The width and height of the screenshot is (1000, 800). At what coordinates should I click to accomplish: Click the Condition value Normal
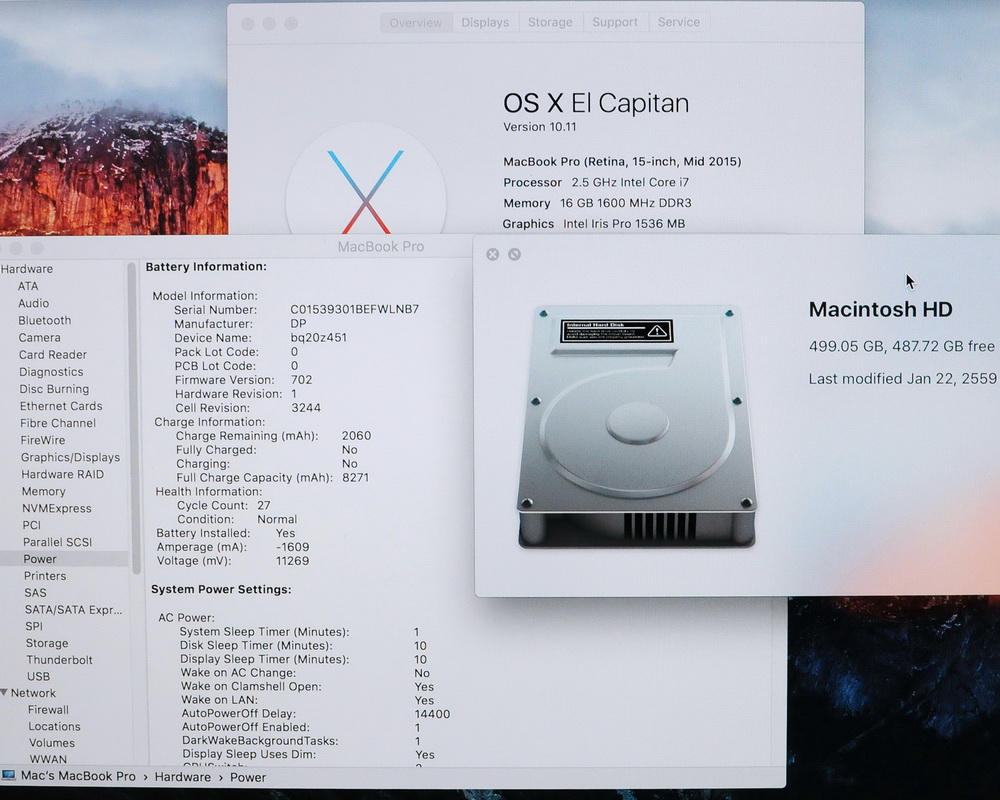tap(277, 519)
